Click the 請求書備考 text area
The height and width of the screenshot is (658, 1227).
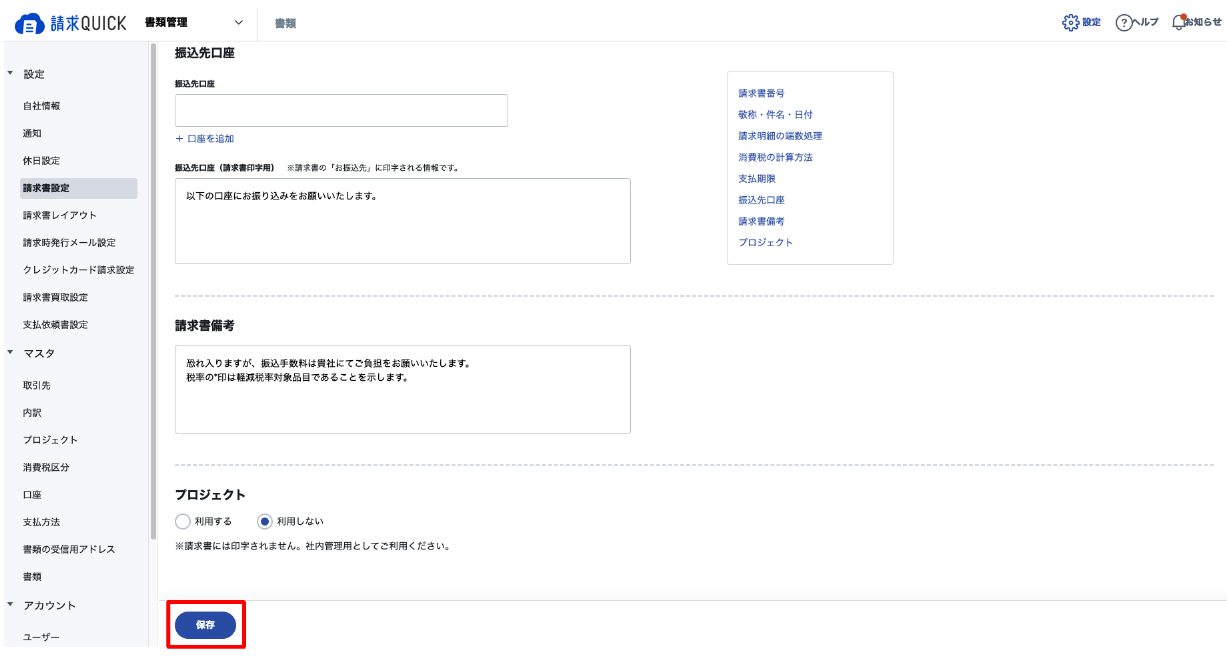402,389
